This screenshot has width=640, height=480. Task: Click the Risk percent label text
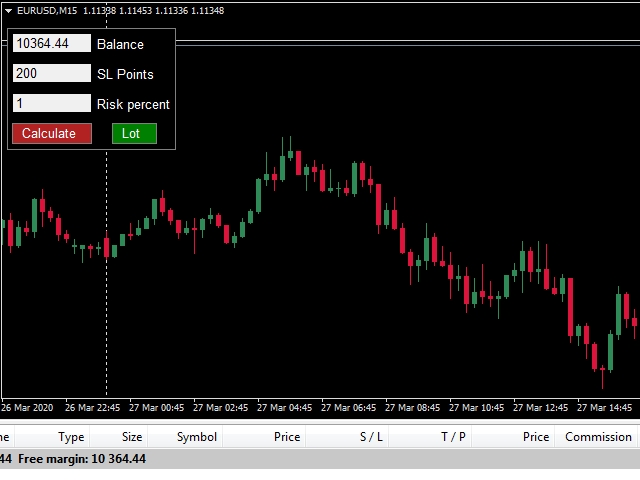pos(133,104)
